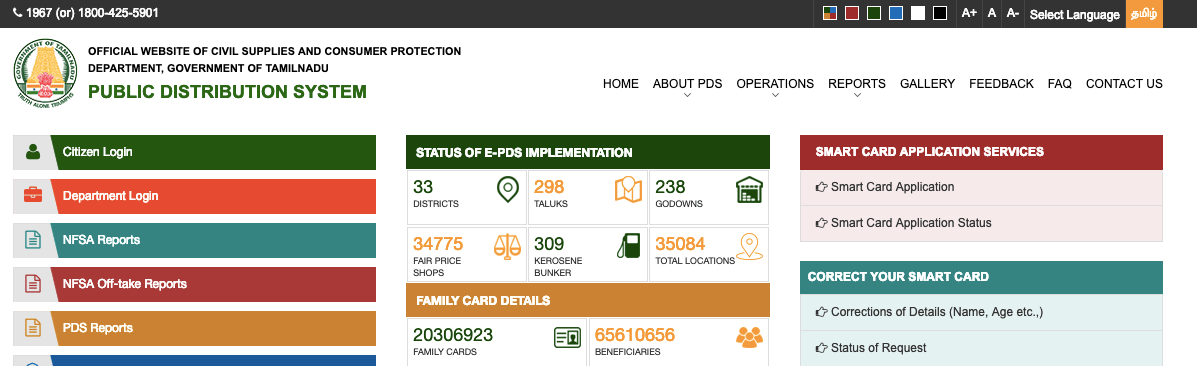Click the PUBLIC DISTRIBUTION SYSTEM title
1197x366 pixels.
(227, 92)
